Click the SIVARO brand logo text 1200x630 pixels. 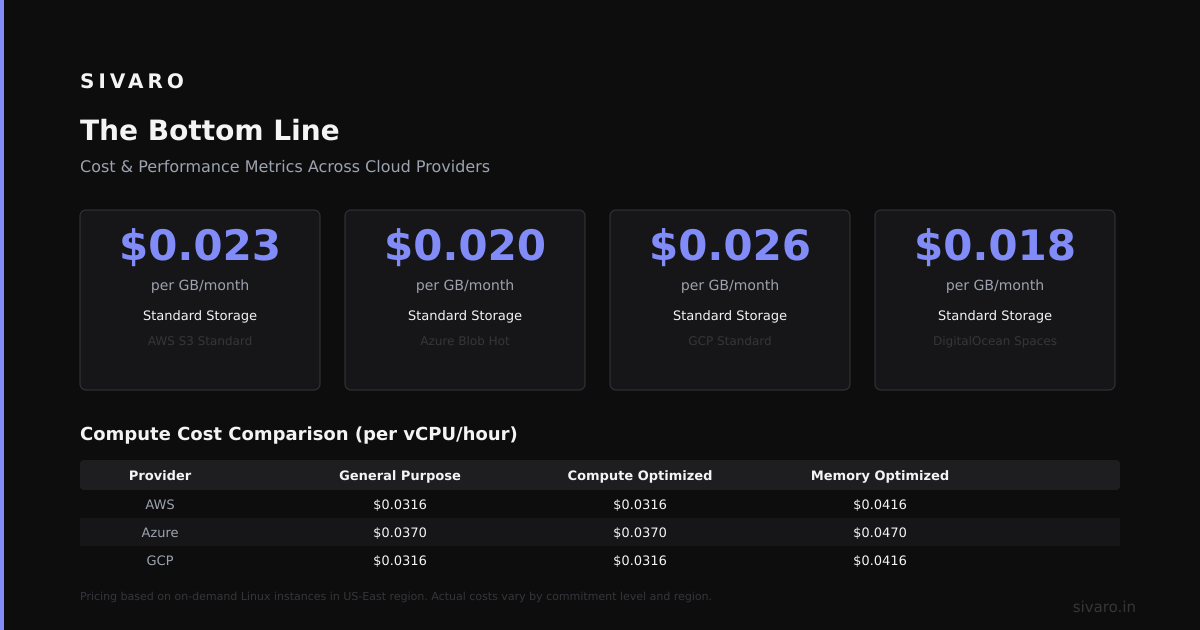click(x=133, y=81)
